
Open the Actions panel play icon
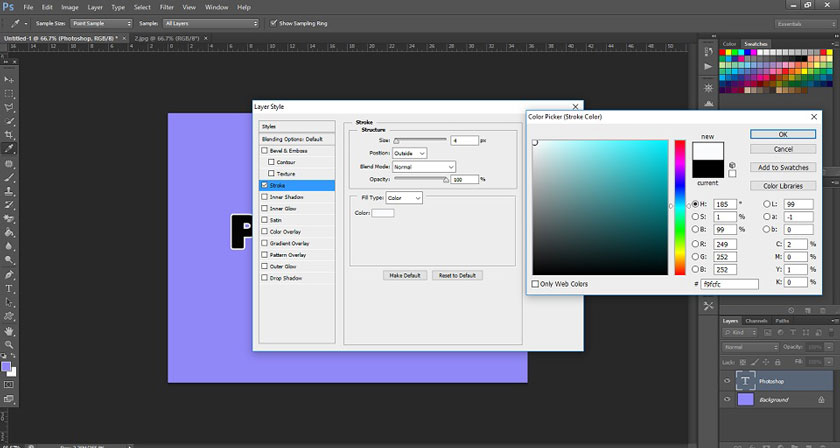tap(708, 67)
